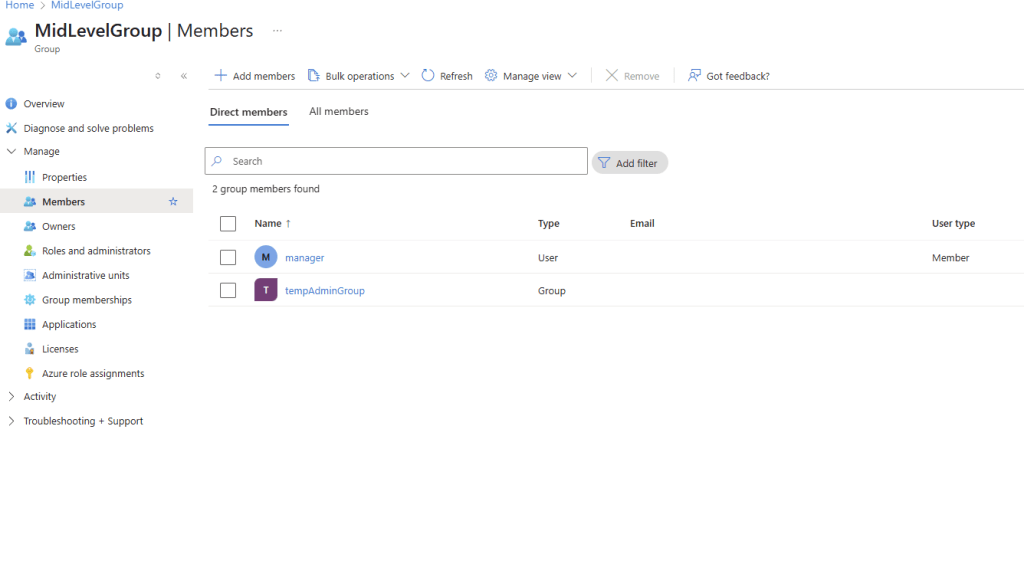Click the Refresh icon in toolbar
The image size is (1024, 567).
coord(428,76)
